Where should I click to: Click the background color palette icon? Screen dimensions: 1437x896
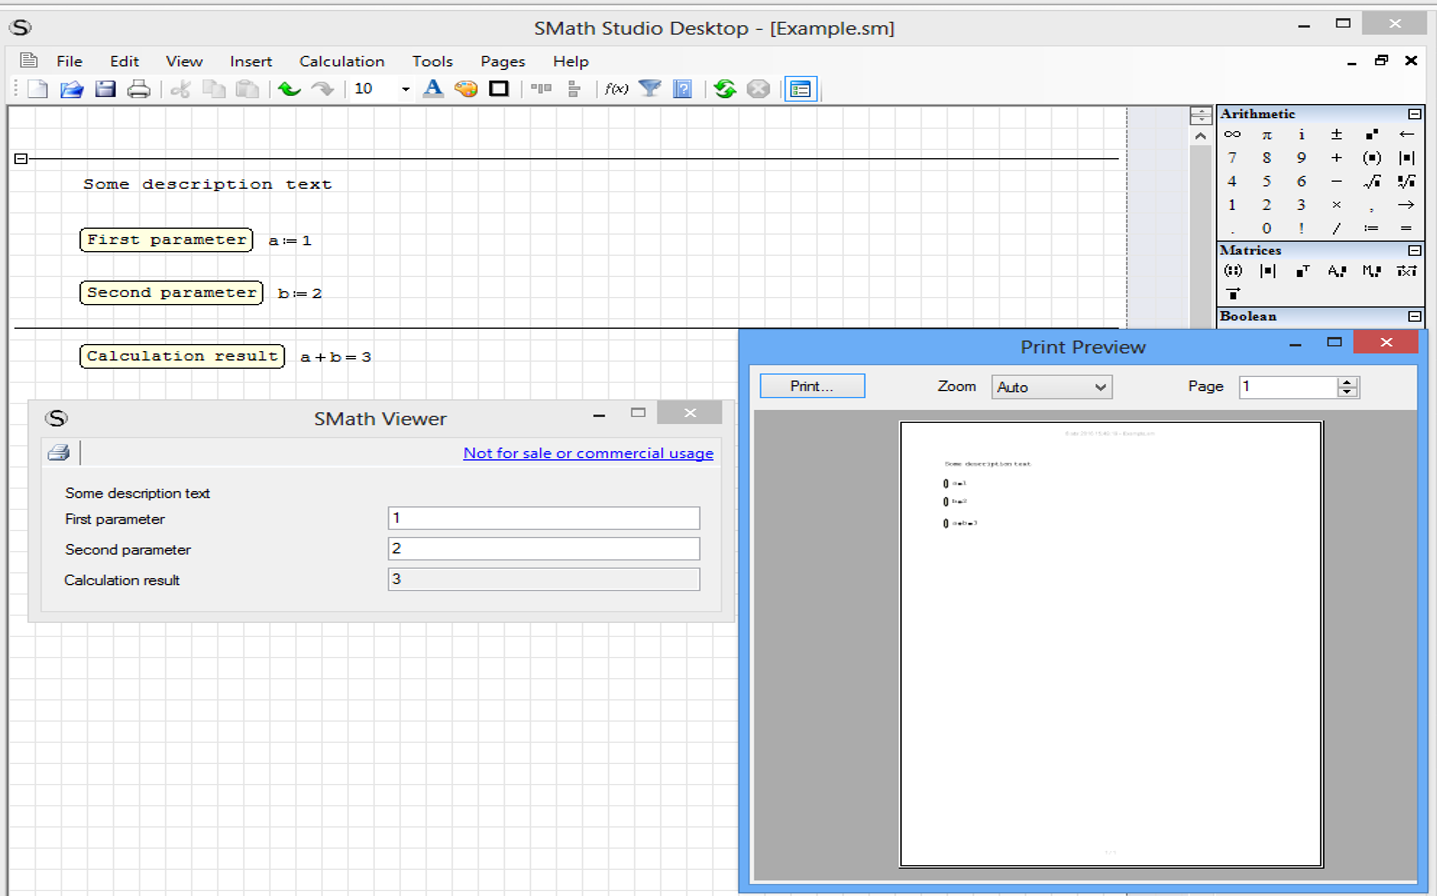(x=465, y=89)
